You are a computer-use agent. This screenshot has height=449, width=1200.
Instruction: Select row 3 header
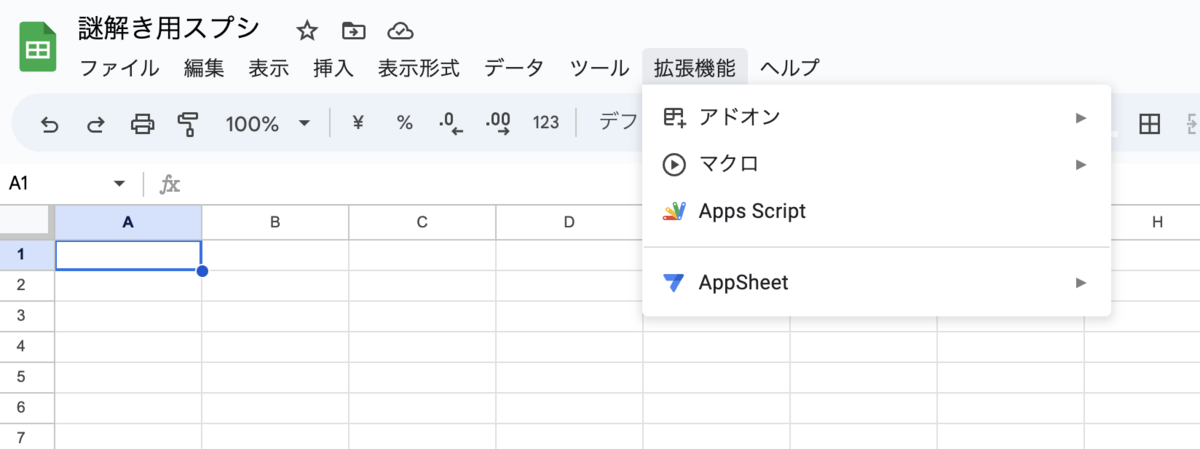(27, 316)
